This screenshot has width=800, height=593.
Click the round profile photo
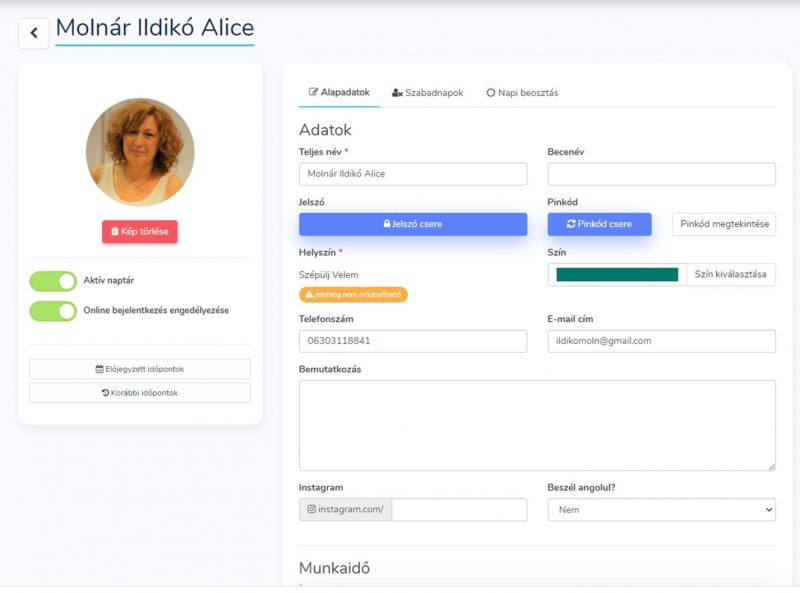140,152
